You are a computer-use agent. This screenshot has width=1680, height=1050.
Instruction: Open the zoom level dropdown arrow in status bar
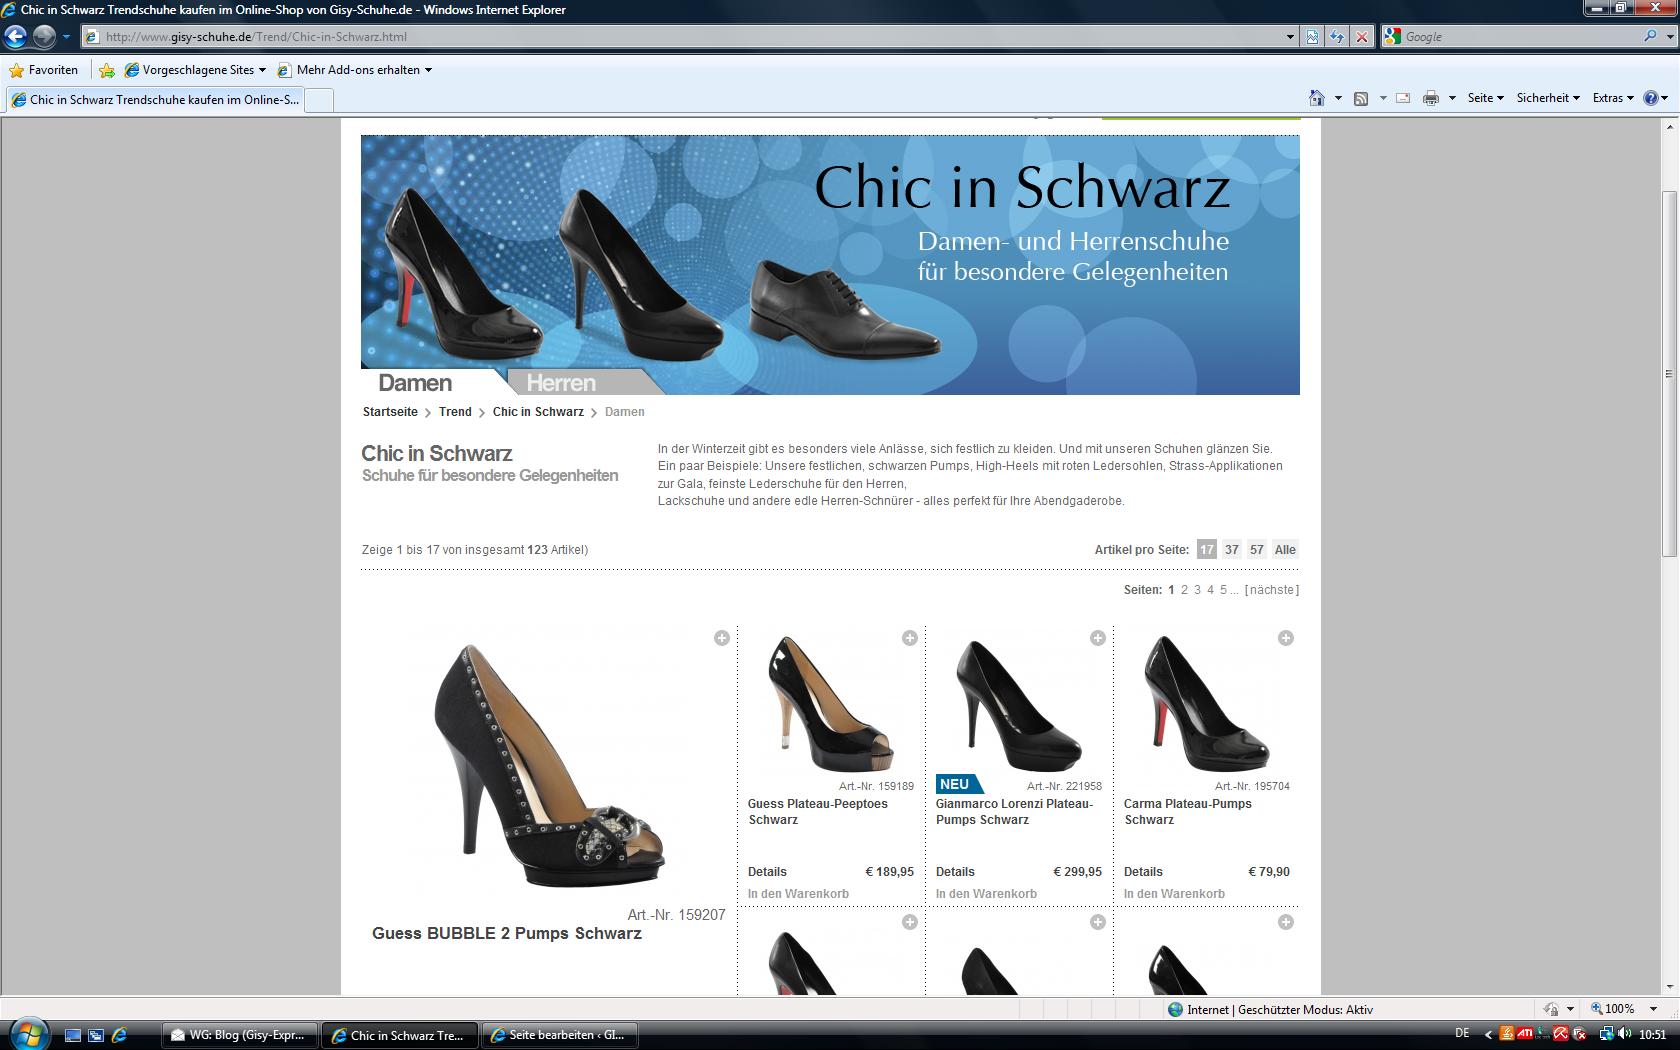pyautogui.click(x=1653, y=1010)
